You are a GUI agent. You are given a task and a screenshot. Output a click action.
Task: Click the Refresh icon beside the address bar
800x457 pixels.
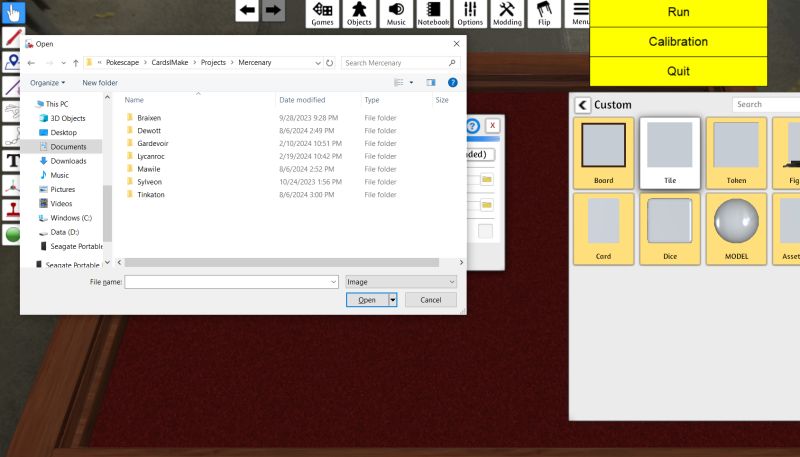(330, 63)
